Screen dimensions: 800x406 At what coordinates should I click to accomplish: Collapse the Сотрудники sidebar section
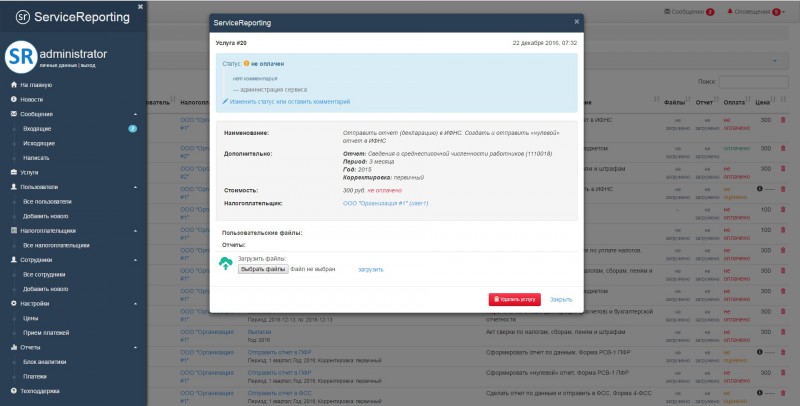pos(136,260)
